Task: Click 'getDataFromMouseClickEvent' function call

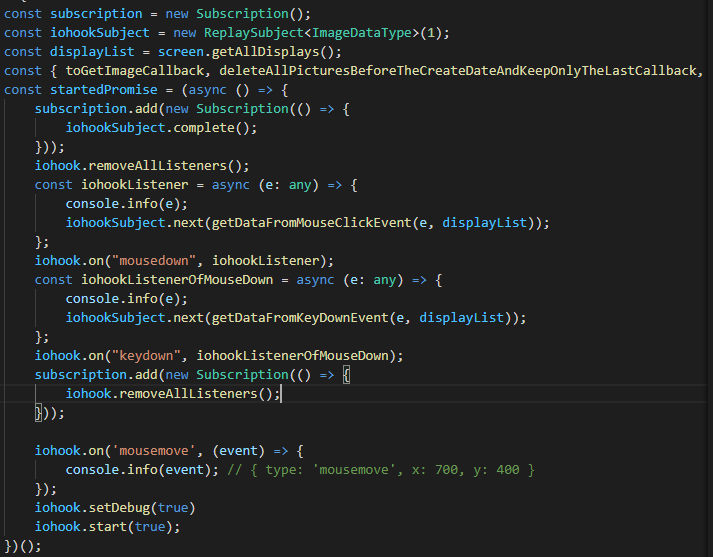Action: click(x=311, y=223)
